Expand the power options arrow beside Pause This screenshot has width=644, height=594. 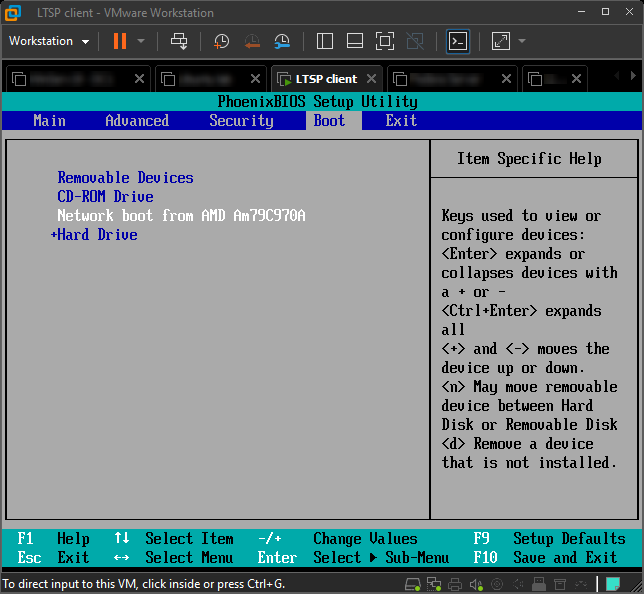[x=141, y=41]
